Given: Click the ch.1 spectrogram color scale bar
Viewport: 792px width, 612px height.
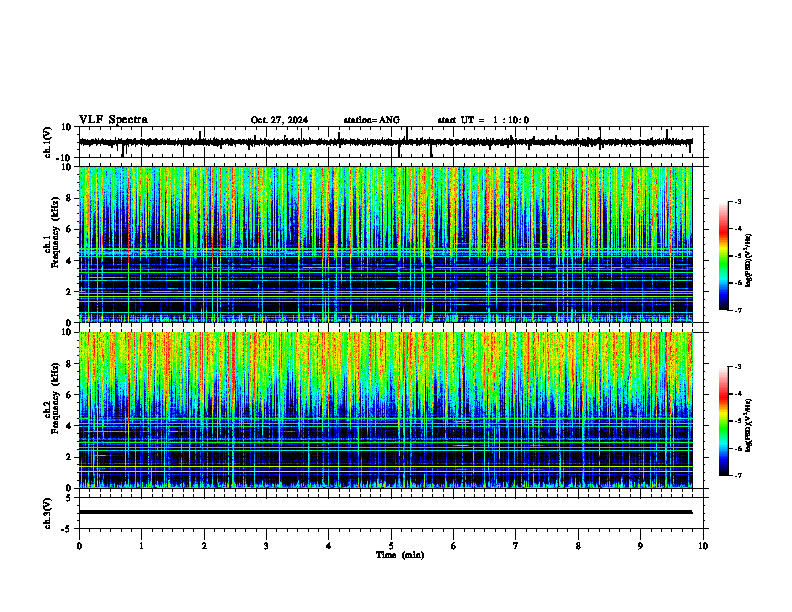Looking at the screenshot, I should click(724, 256).
